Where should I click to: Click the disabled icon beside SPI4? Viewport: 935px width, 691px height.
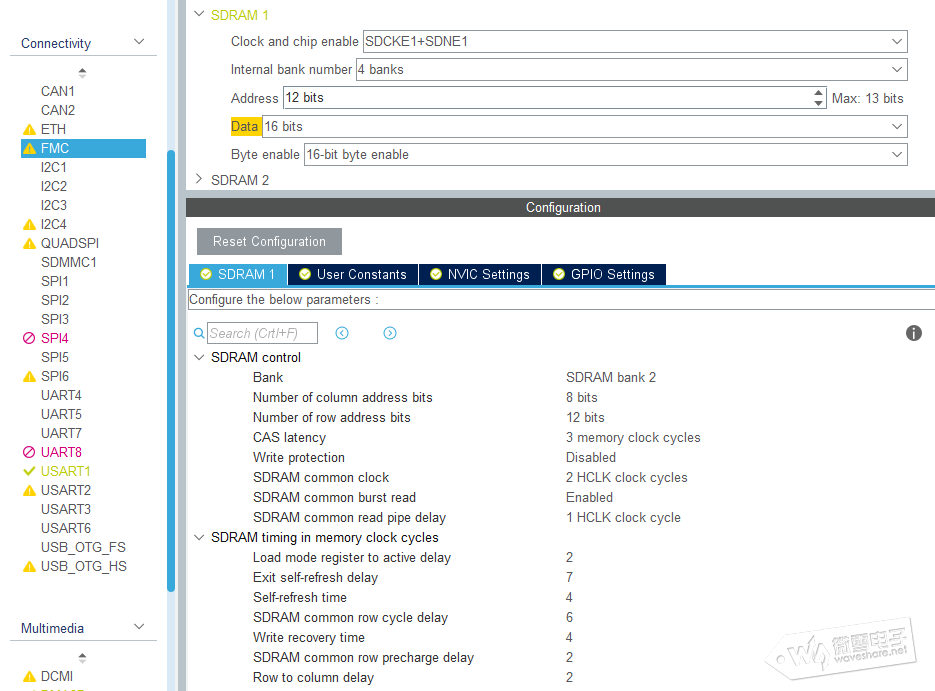coord(29,339)
